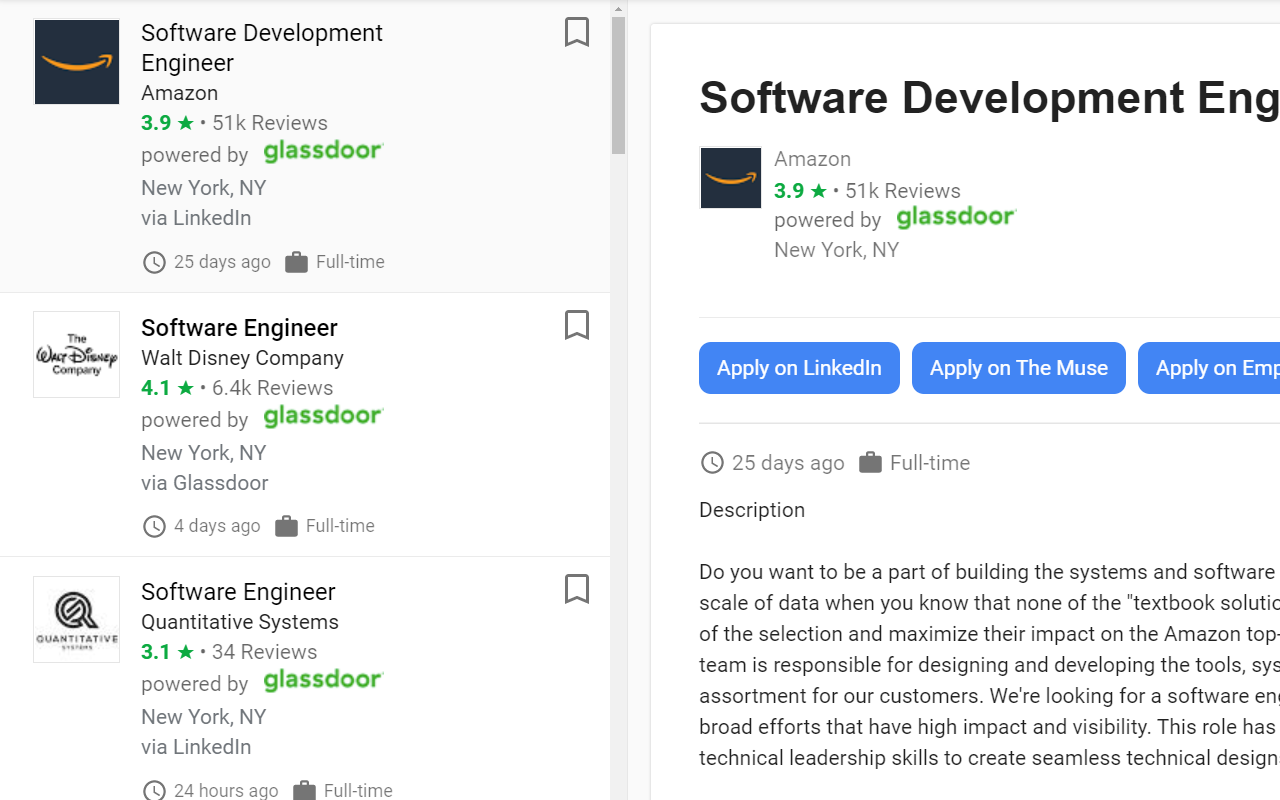1280x800 pixels.
Task: Click clock icon in Amazon list card
Action: 154,263
